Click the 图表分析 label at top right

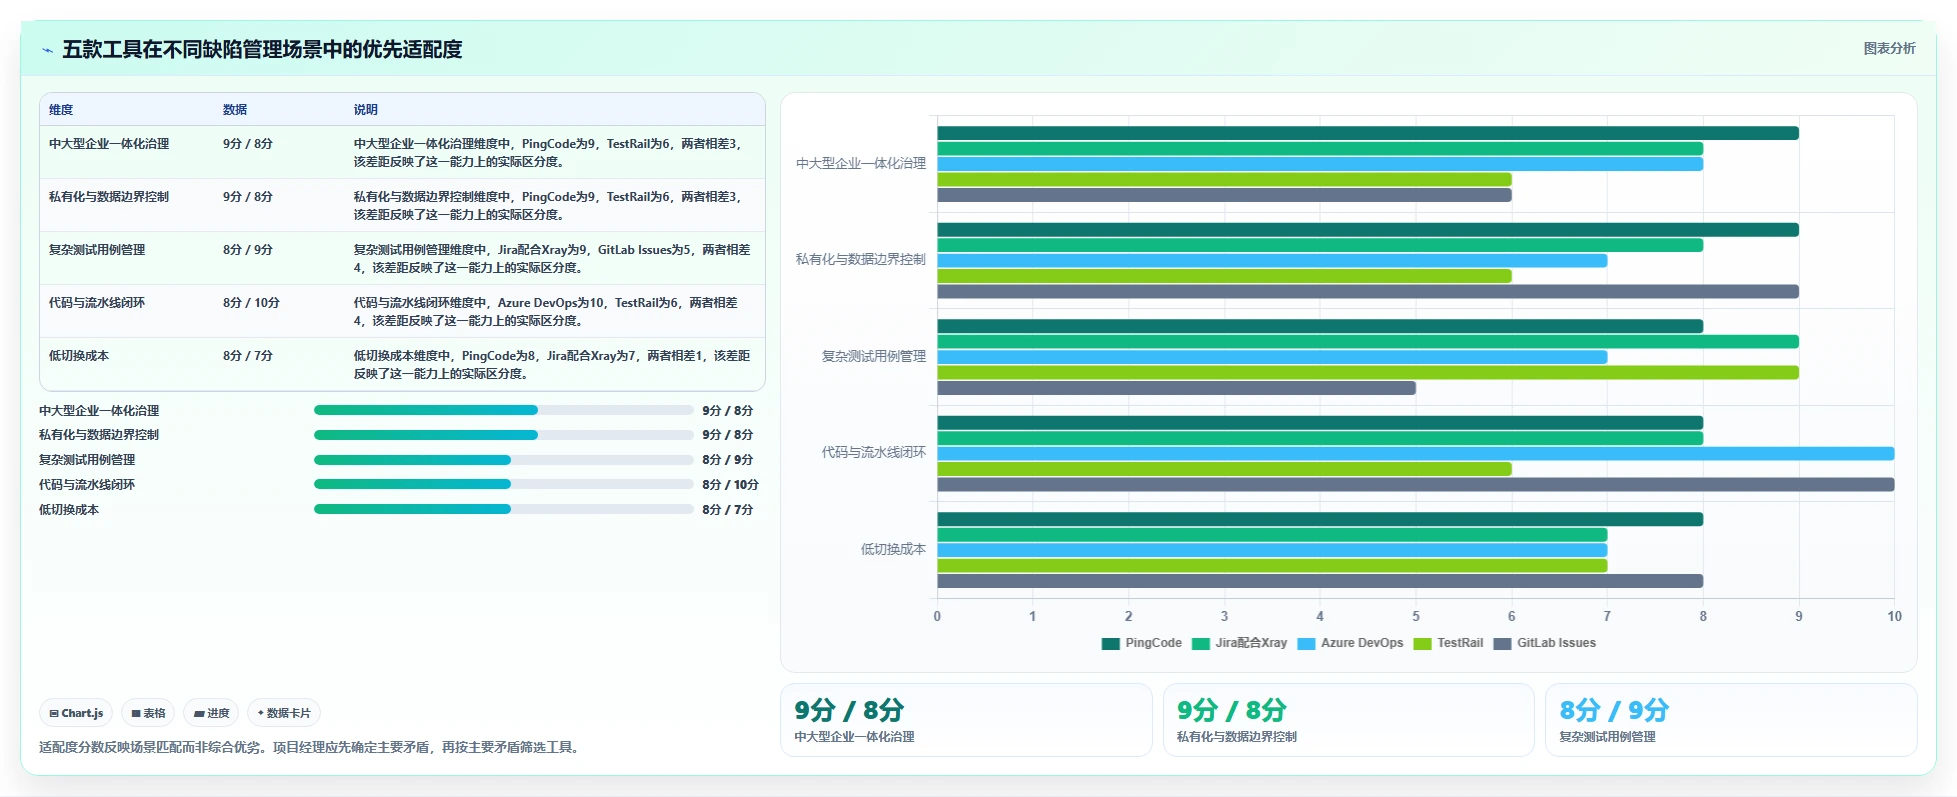click(1889, 48)
